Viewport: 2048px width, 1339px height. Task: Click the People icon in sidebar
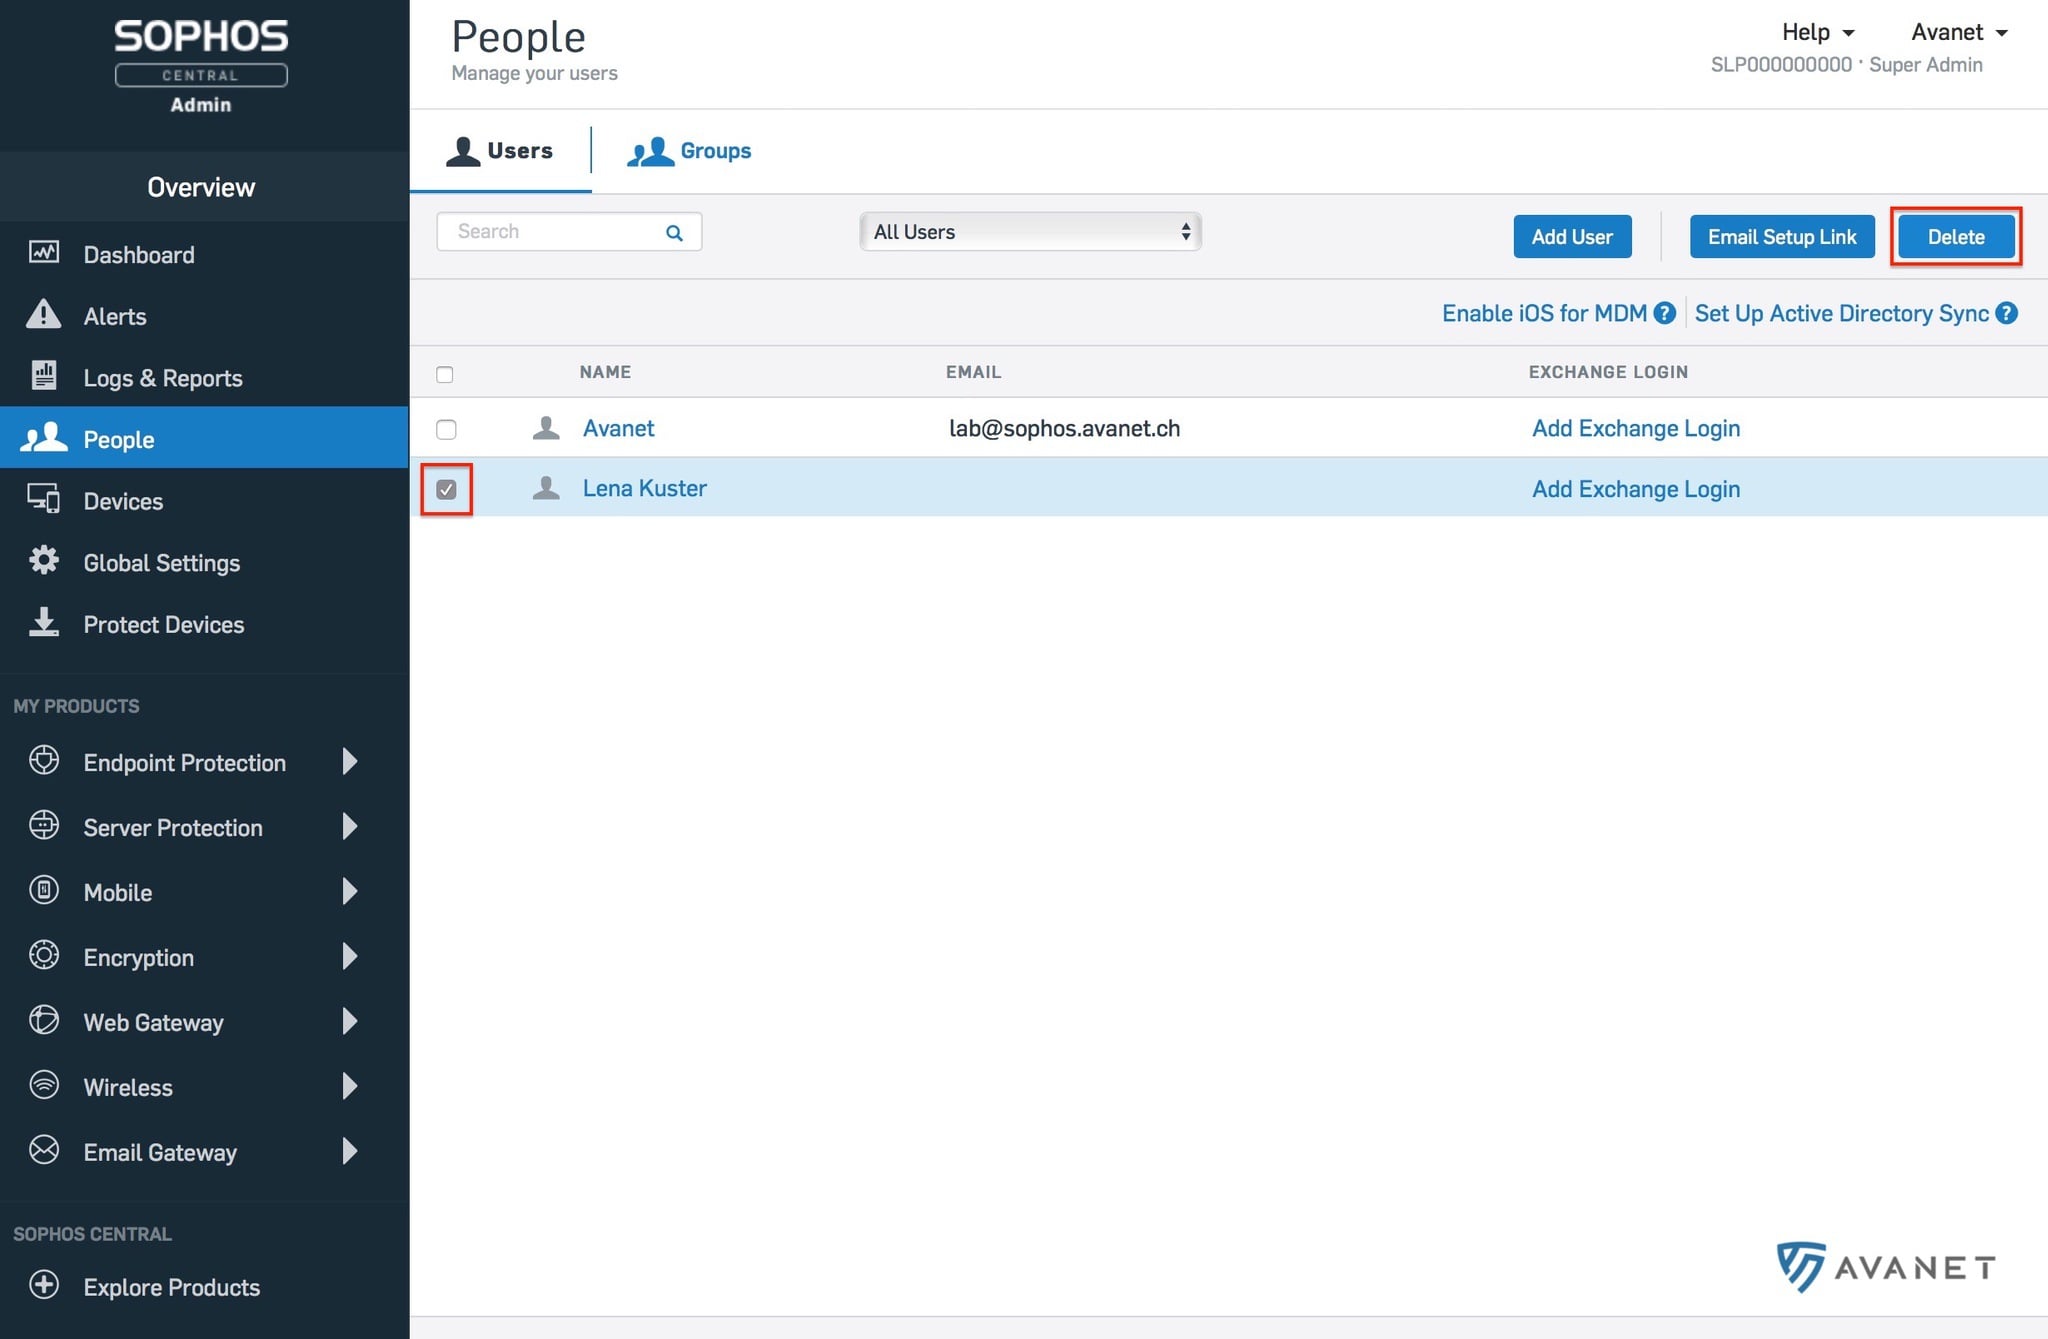coord(44,438)
